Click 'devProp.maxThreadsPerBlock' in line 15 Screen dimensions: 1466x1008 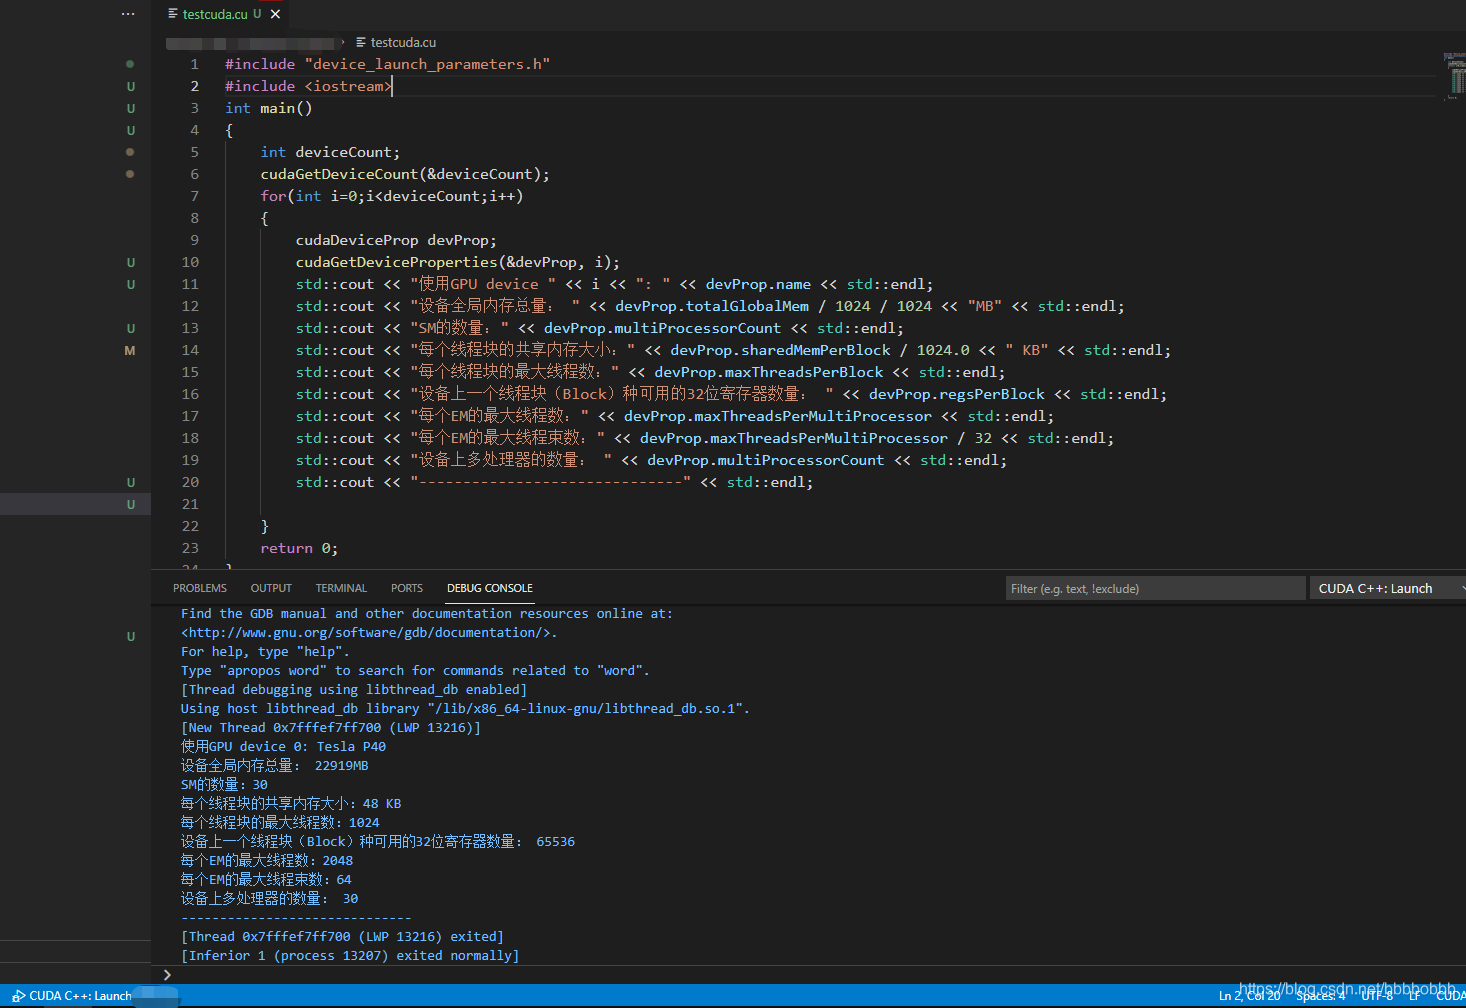(769, 372)
